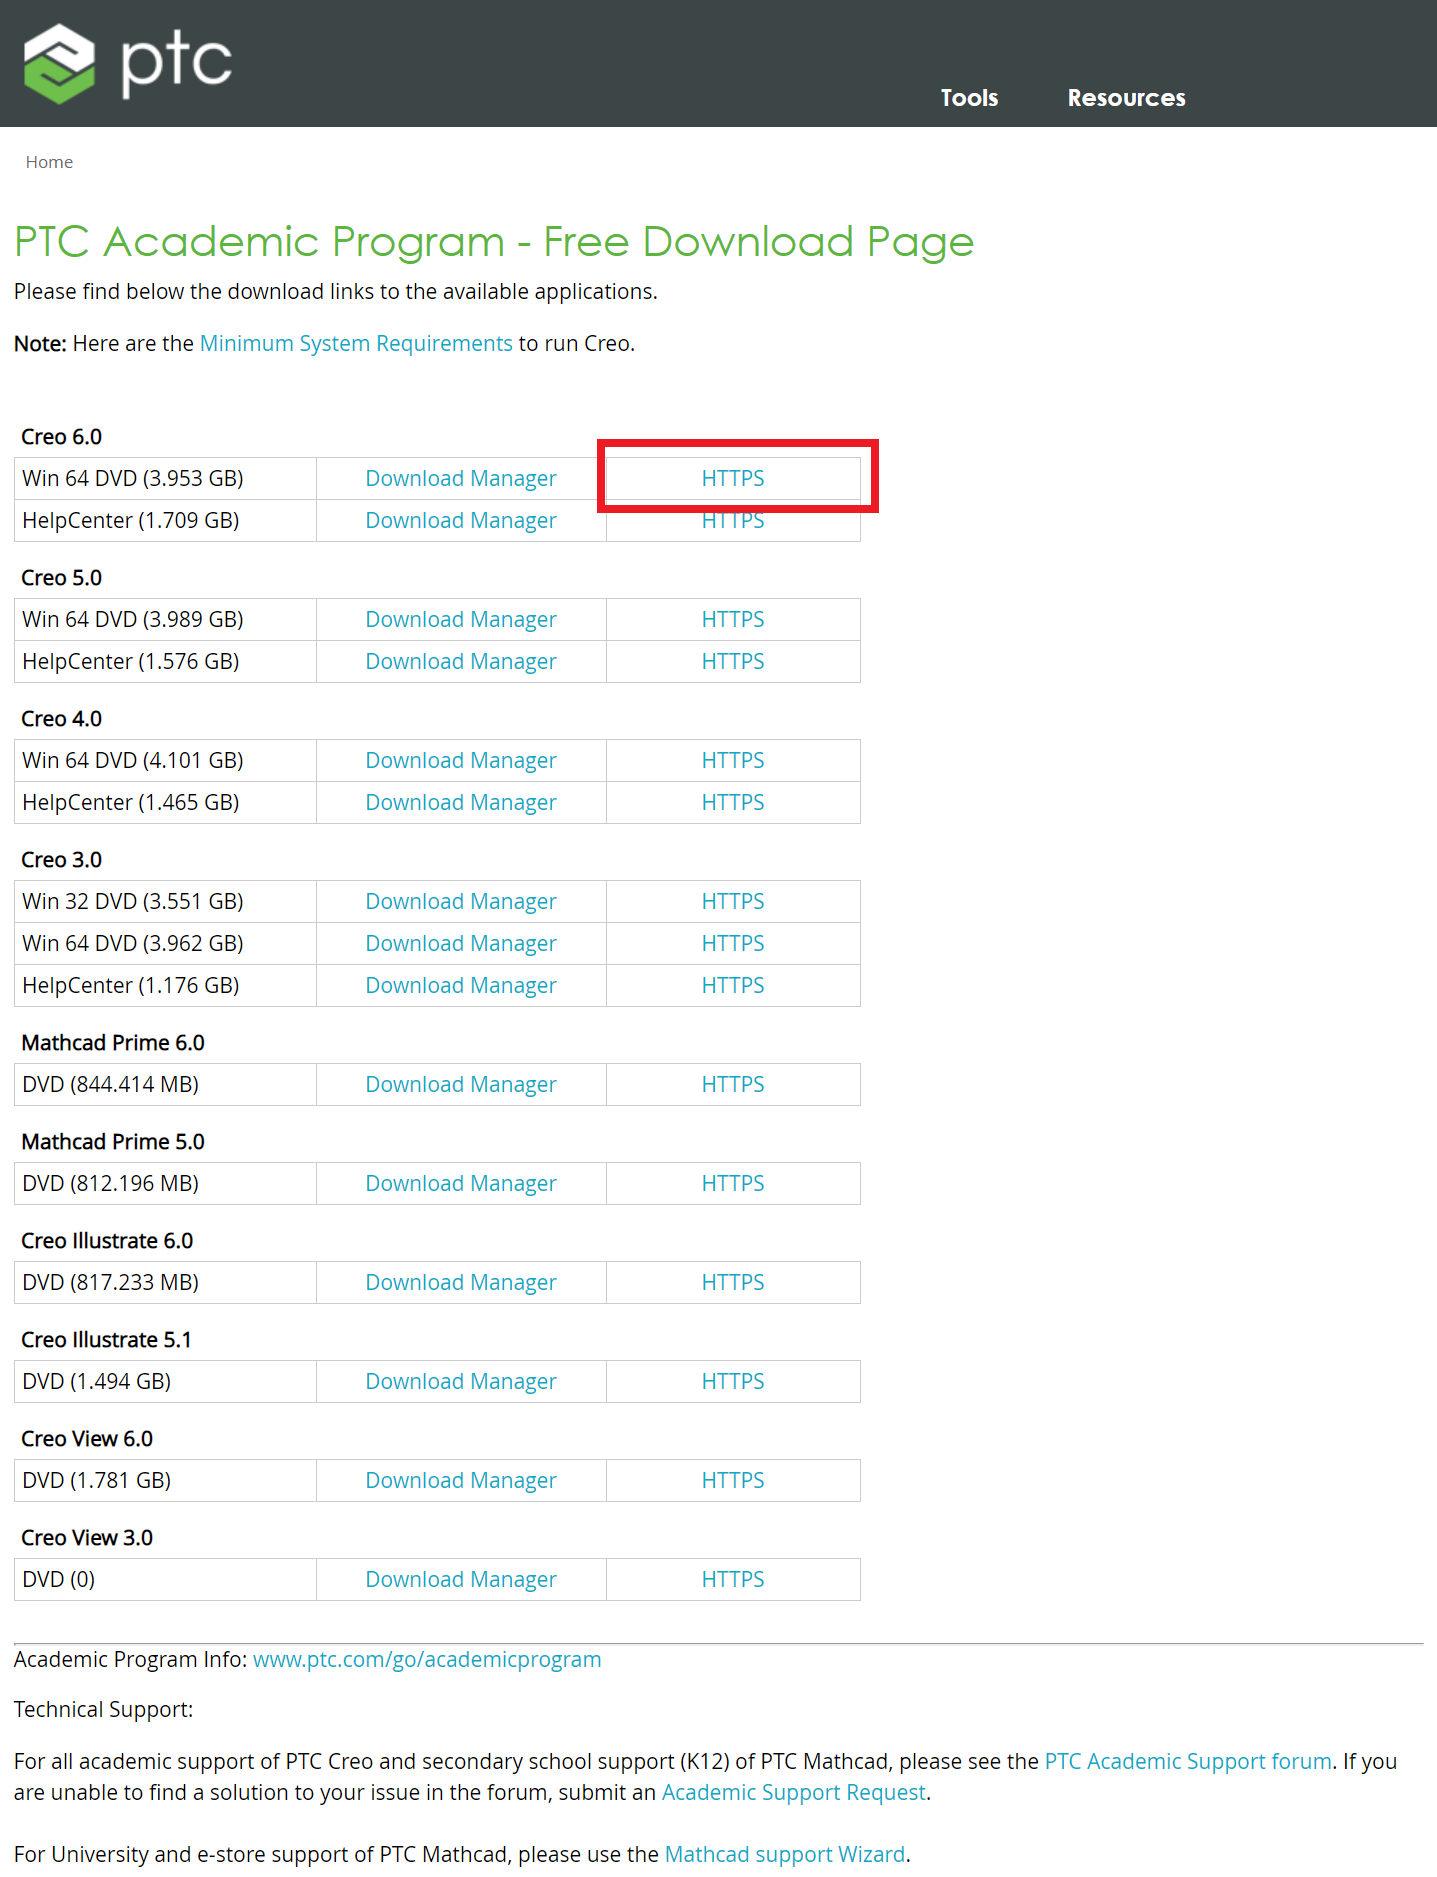This screenshot has height=1877, width=1437.
Task: Click Download Manager for Creo Illustrate 5.1 DVD
Action: [461, 1381]
